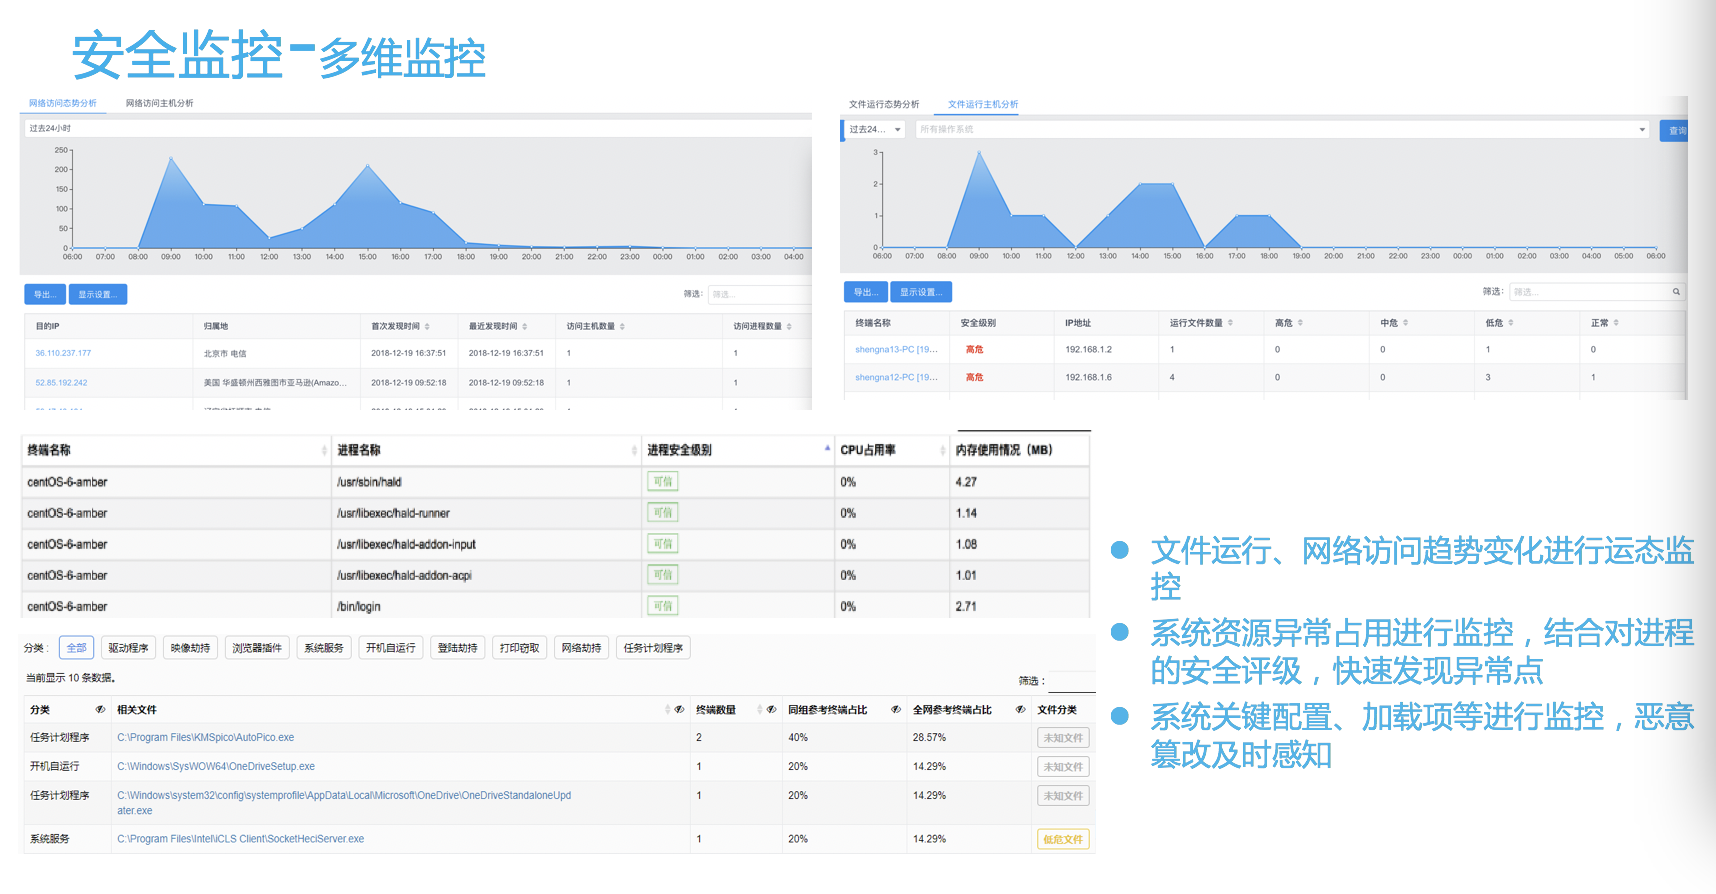Select the 系统服务 category filter
This screenshot has width=1716, height=894.
point(324,648)
